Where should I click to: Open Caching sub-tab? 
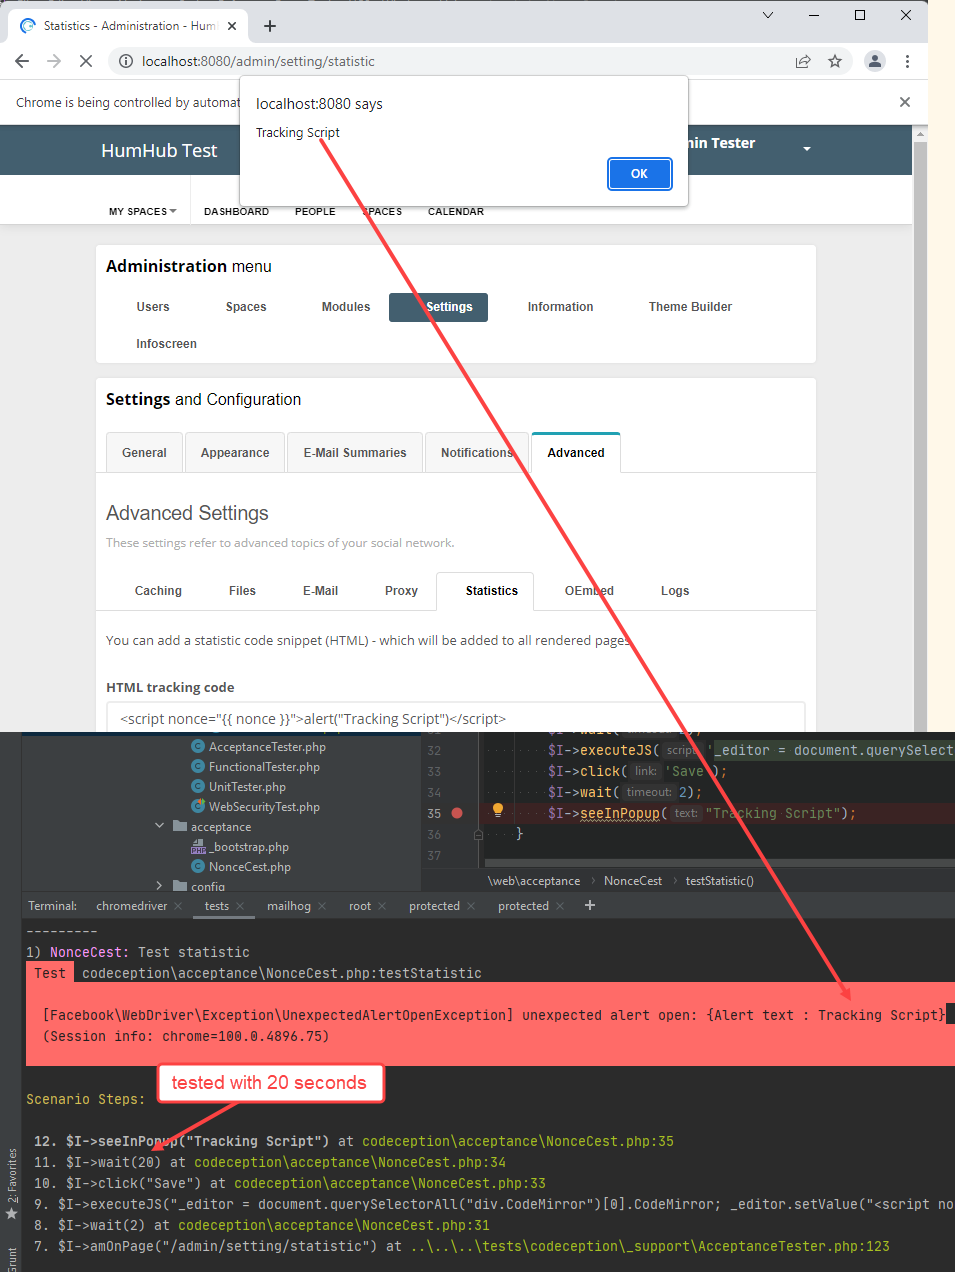158,591
